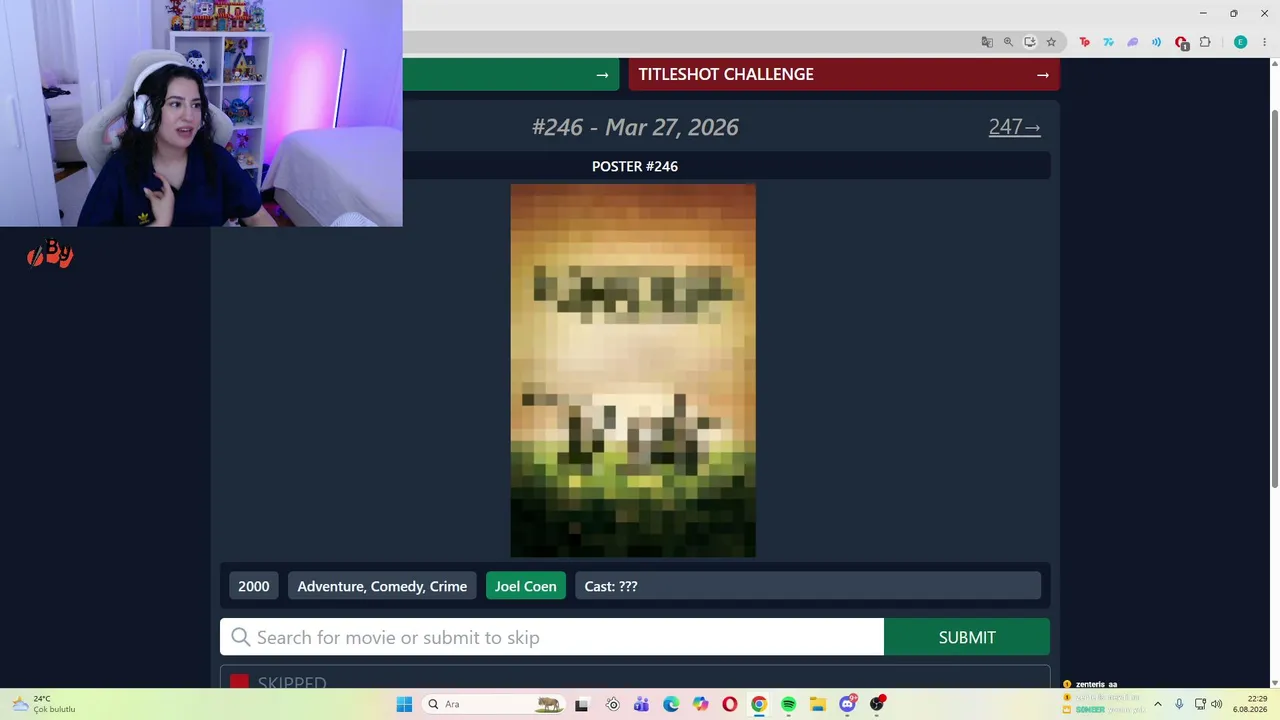Open the red extension with badge 1
Screen dimensions: 1280x720
click(x=1181, y=43)
